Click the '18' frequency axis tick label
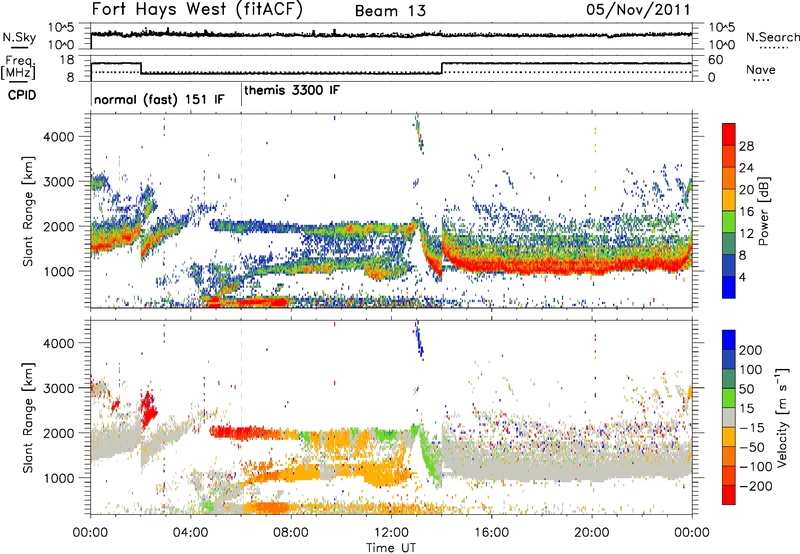 [x=66, y=60]
